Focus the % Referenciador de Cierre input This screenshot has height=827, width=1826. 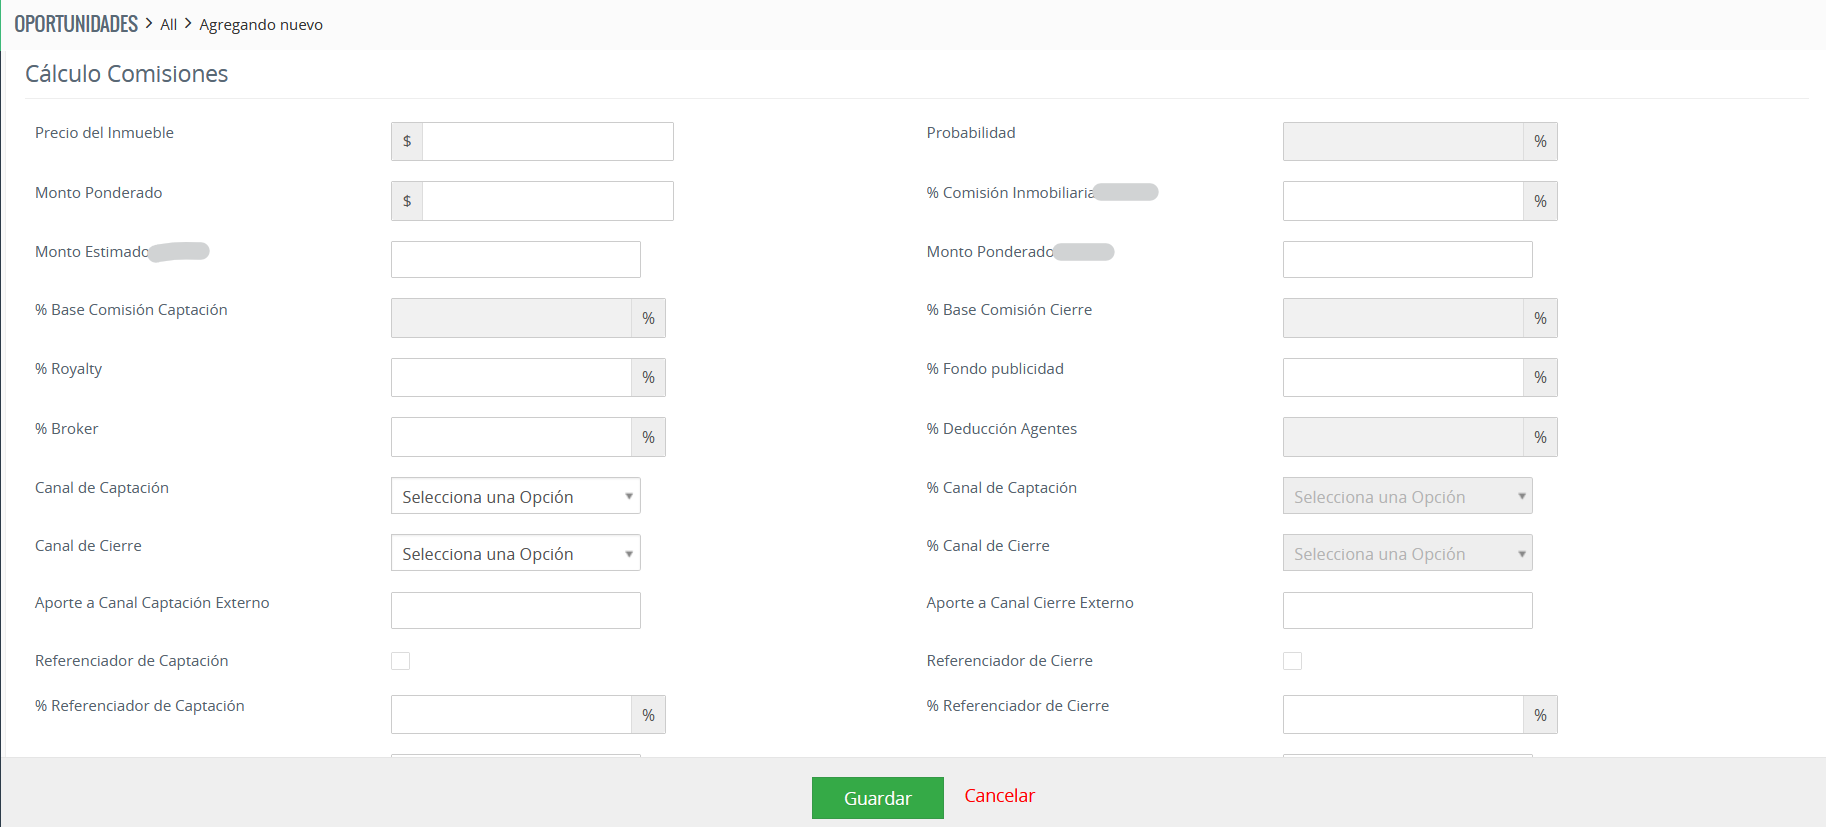tap(1403, 714)
